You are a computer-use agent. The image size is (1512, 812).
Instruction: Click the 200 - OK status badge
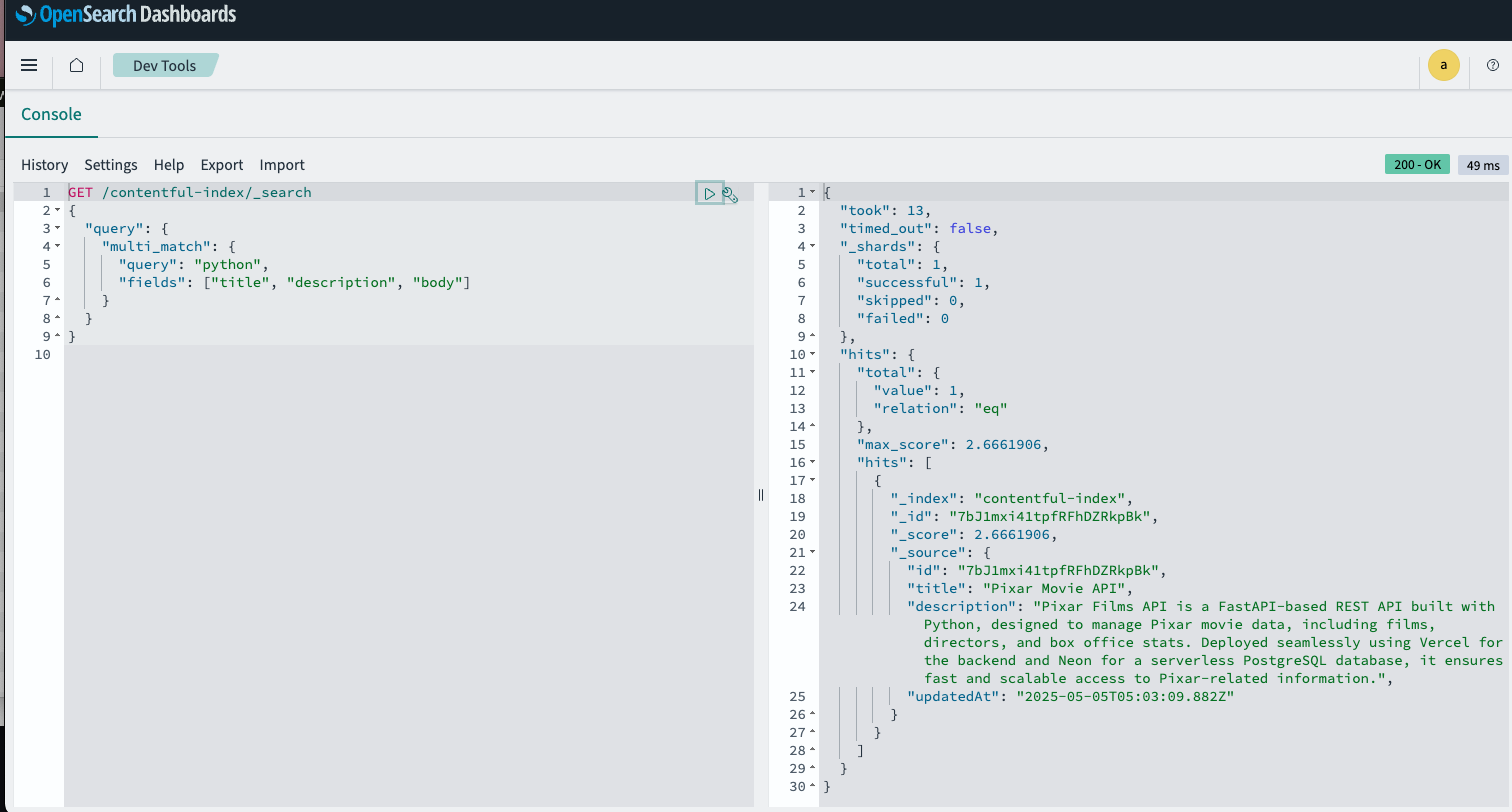tap(1417, 164)
